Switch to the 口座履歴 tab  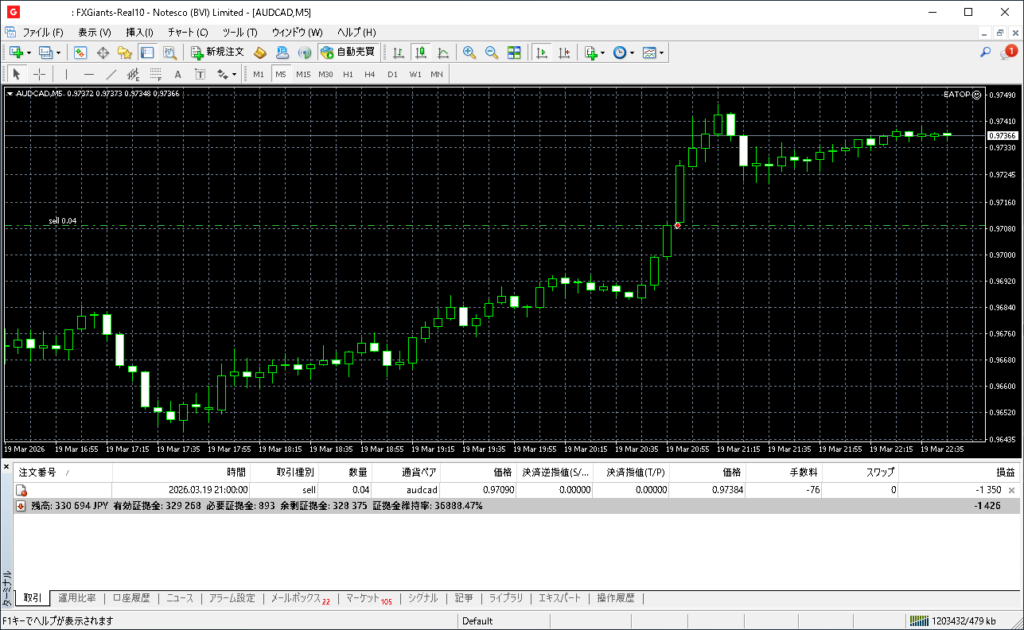(131, 598)
